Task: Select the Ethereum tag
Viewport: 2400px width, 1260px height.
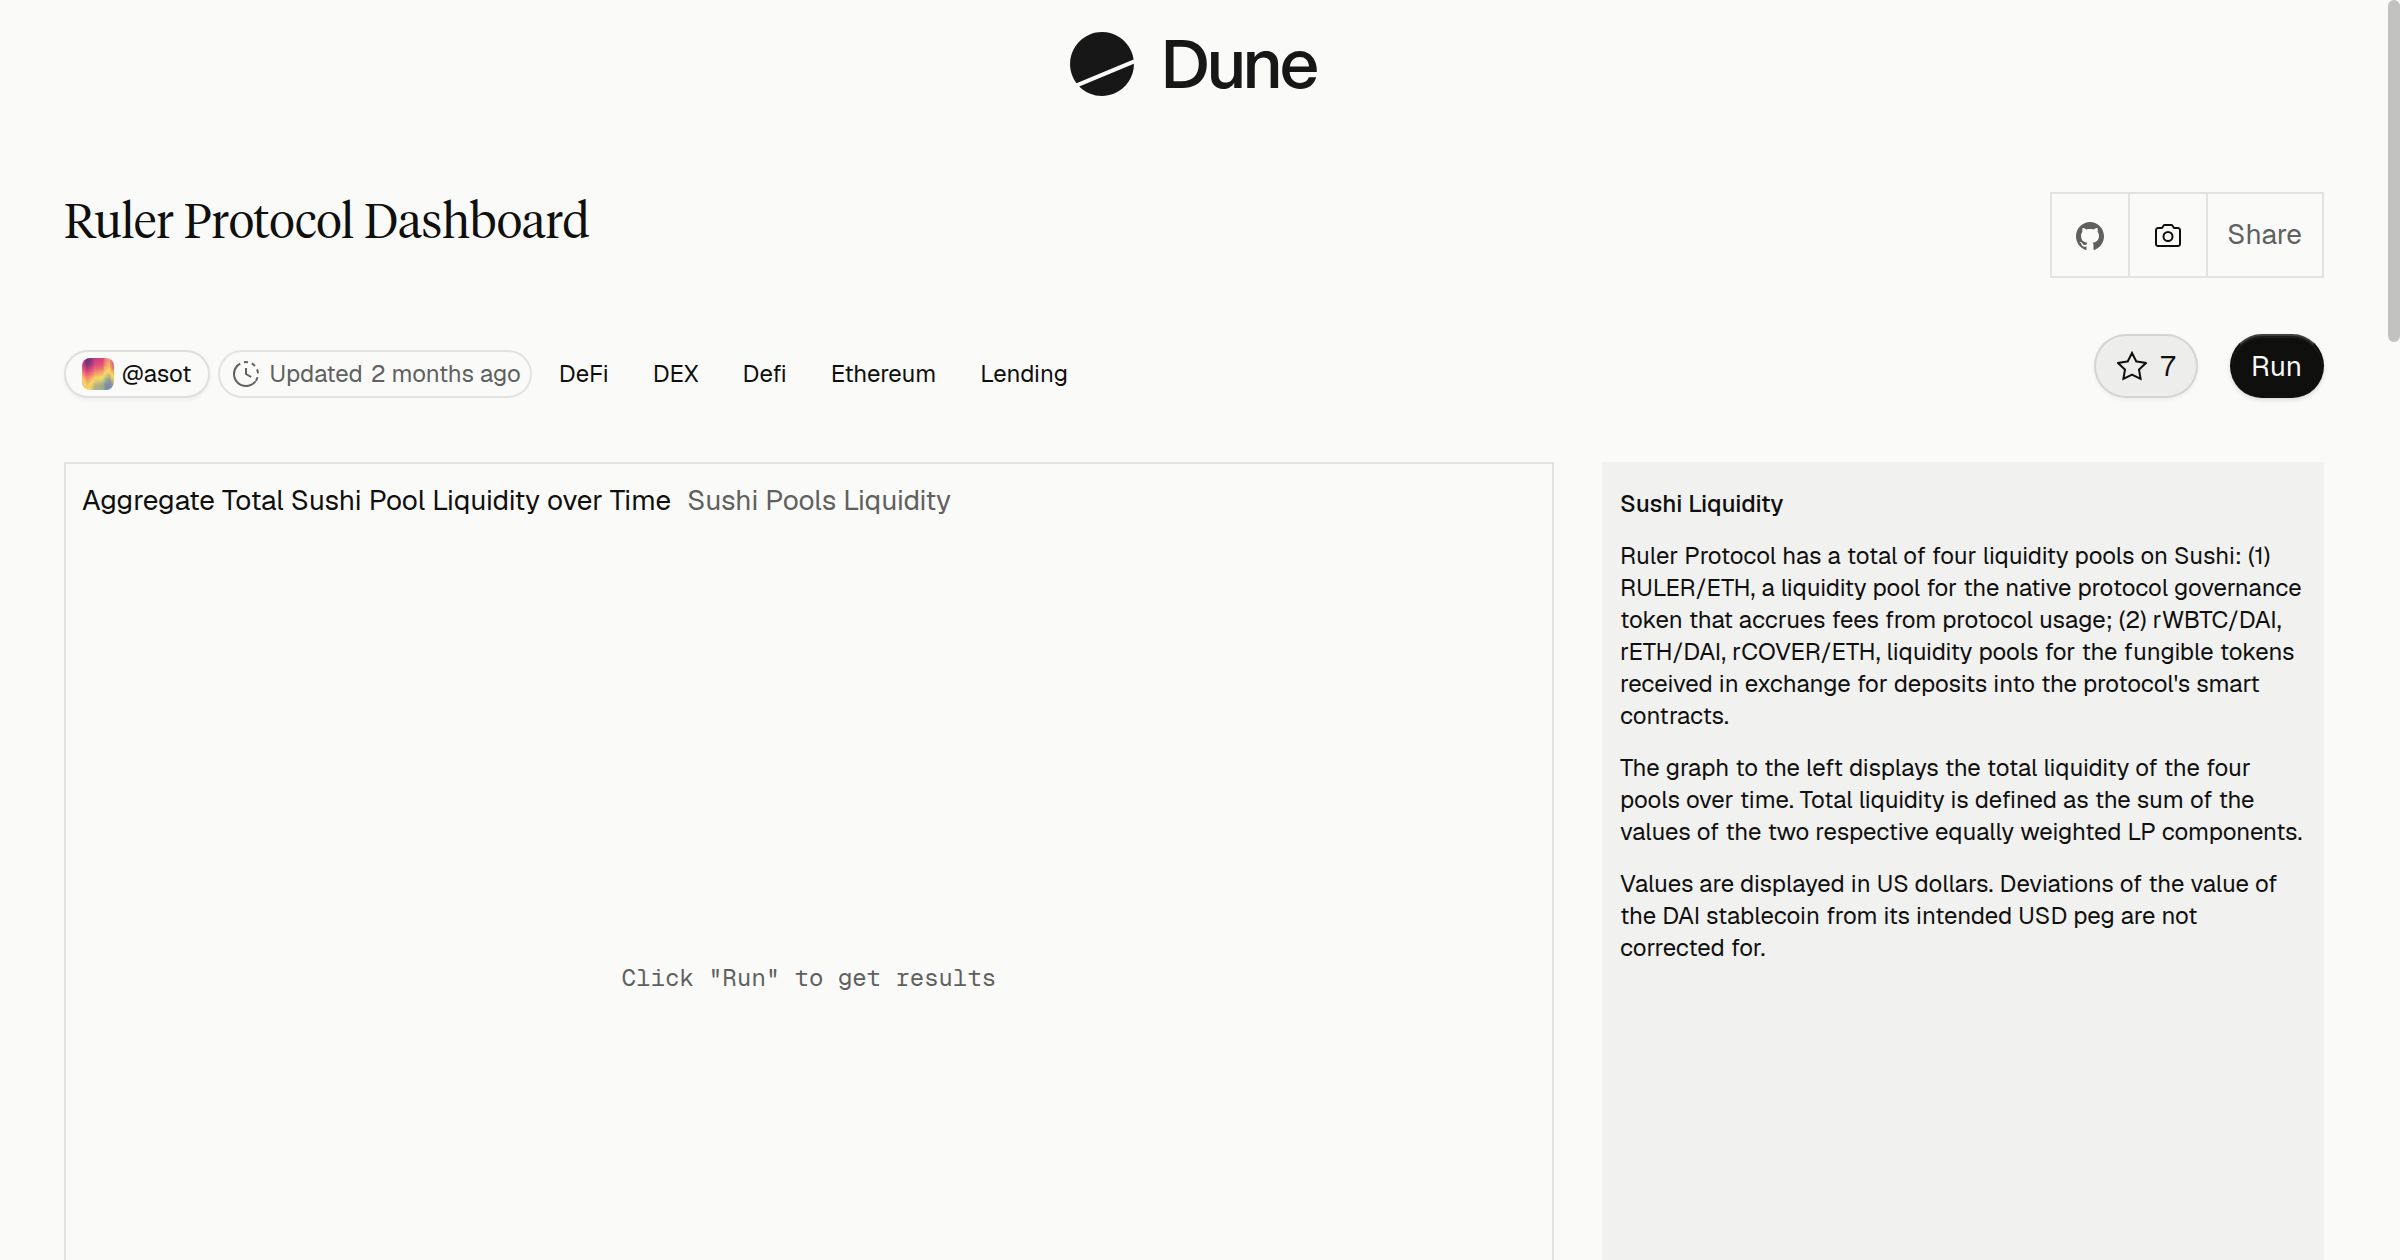Action: pos(883,374)
